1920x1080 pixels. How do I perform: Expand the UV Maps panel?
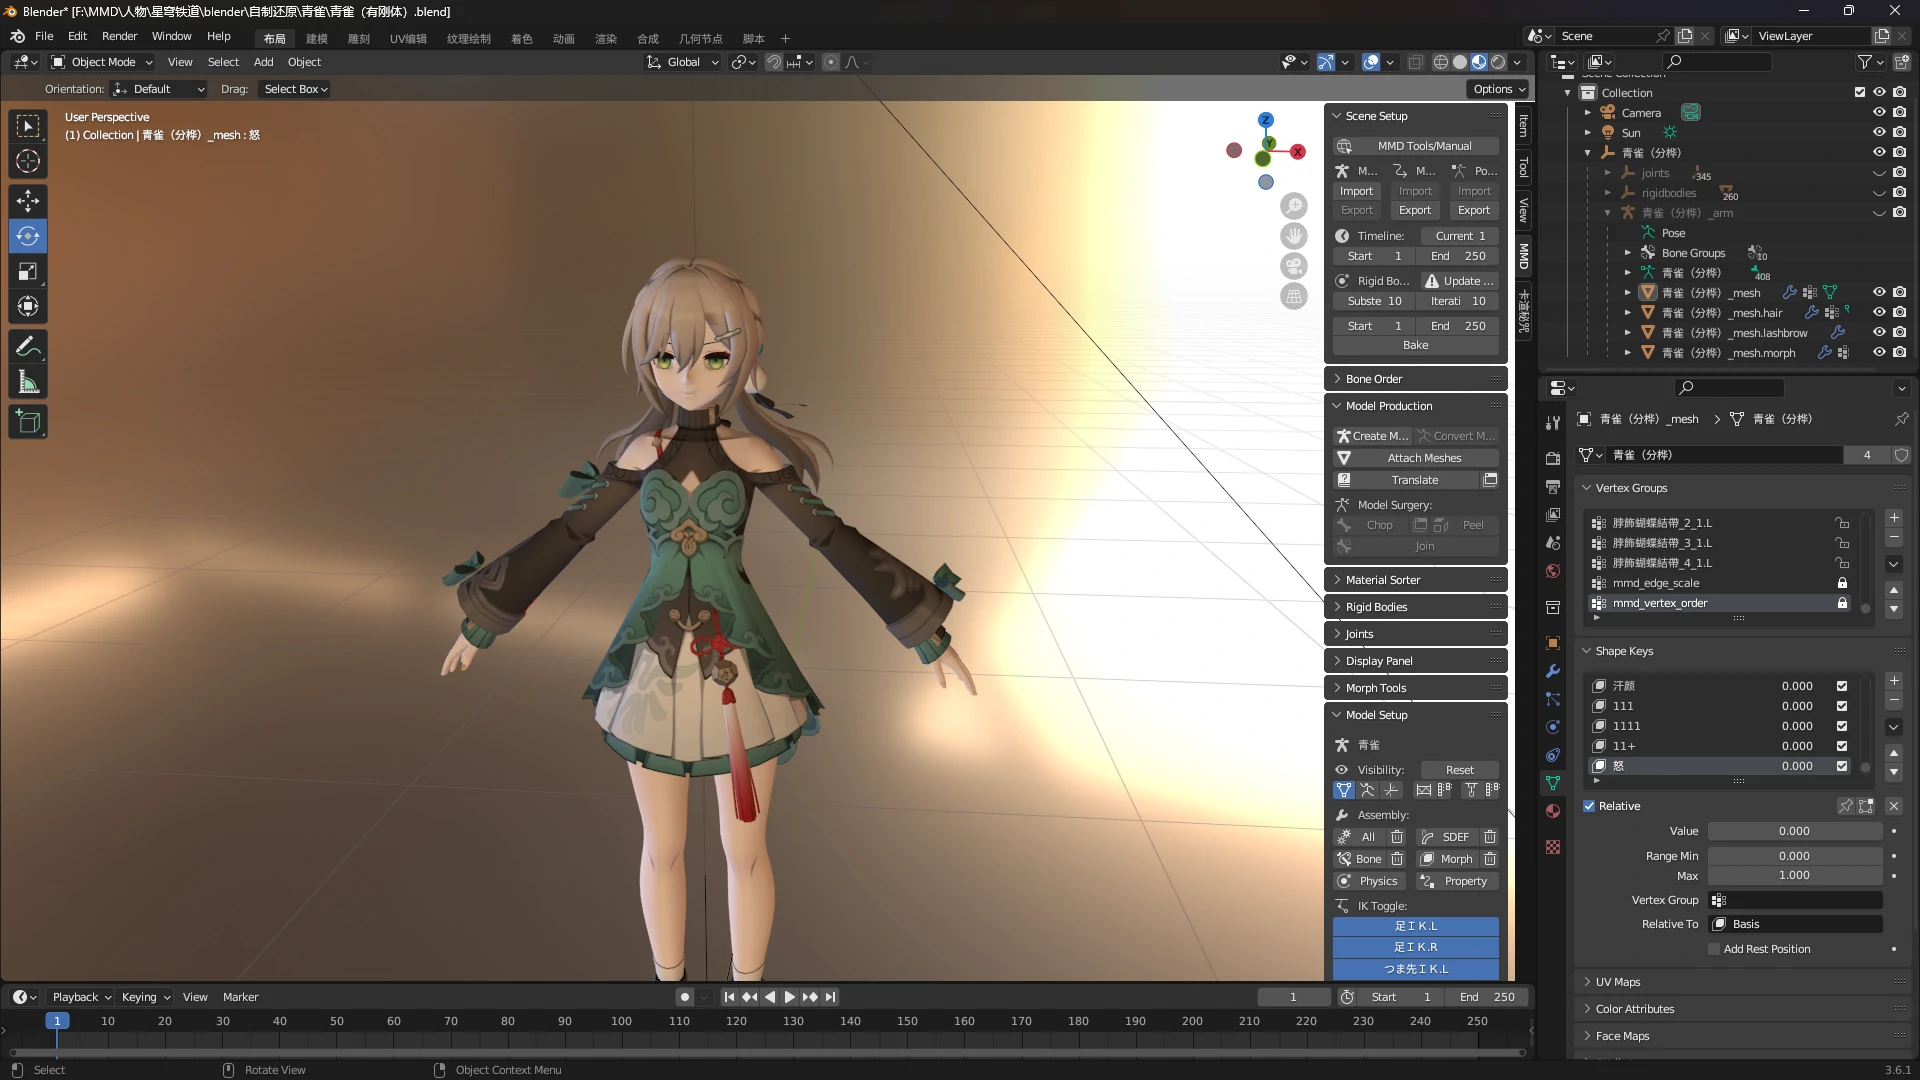tap(1740, 982)
